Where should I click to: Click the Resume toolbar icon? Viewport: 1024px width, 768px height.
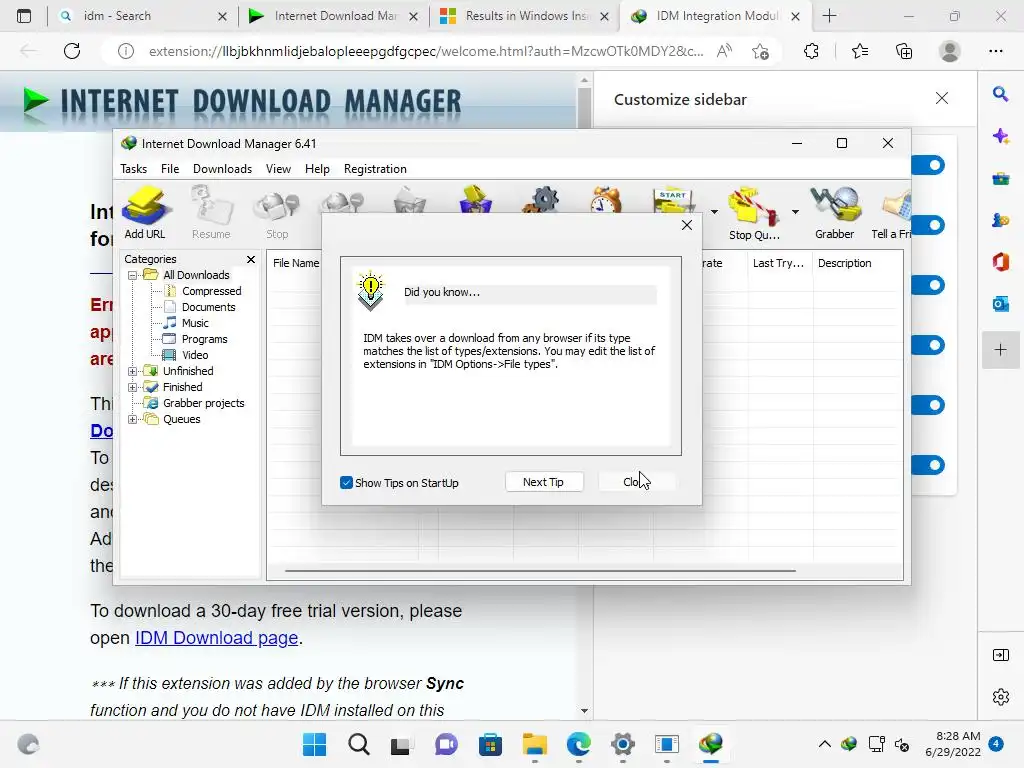211,212
